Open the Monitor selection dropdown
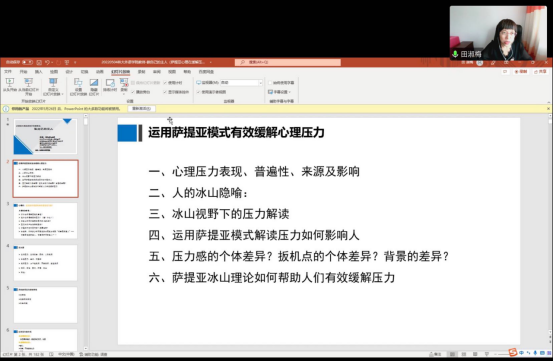This screenshot has height=361, width=554. (241, 83)
